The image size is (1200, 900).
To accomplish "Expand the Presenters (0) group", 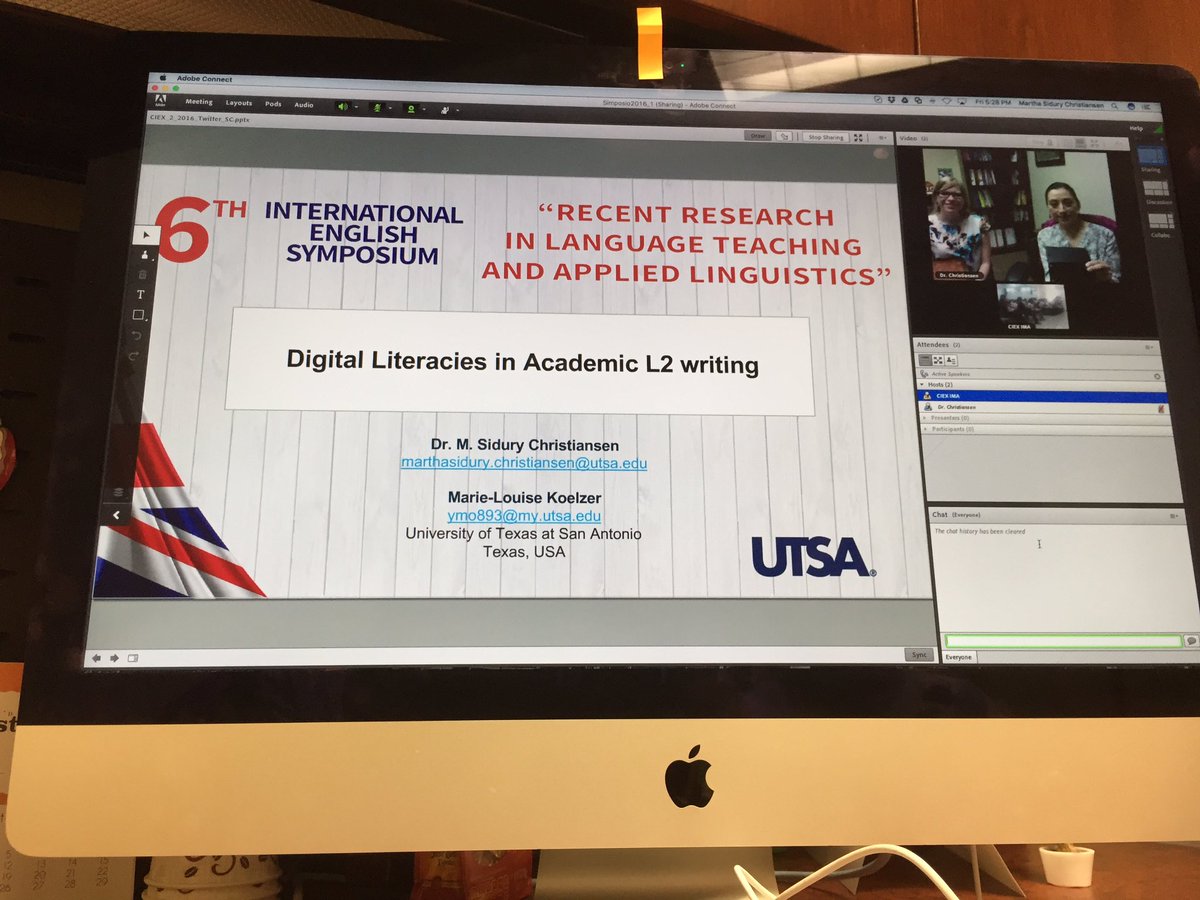I will click(x=924, y=418).
